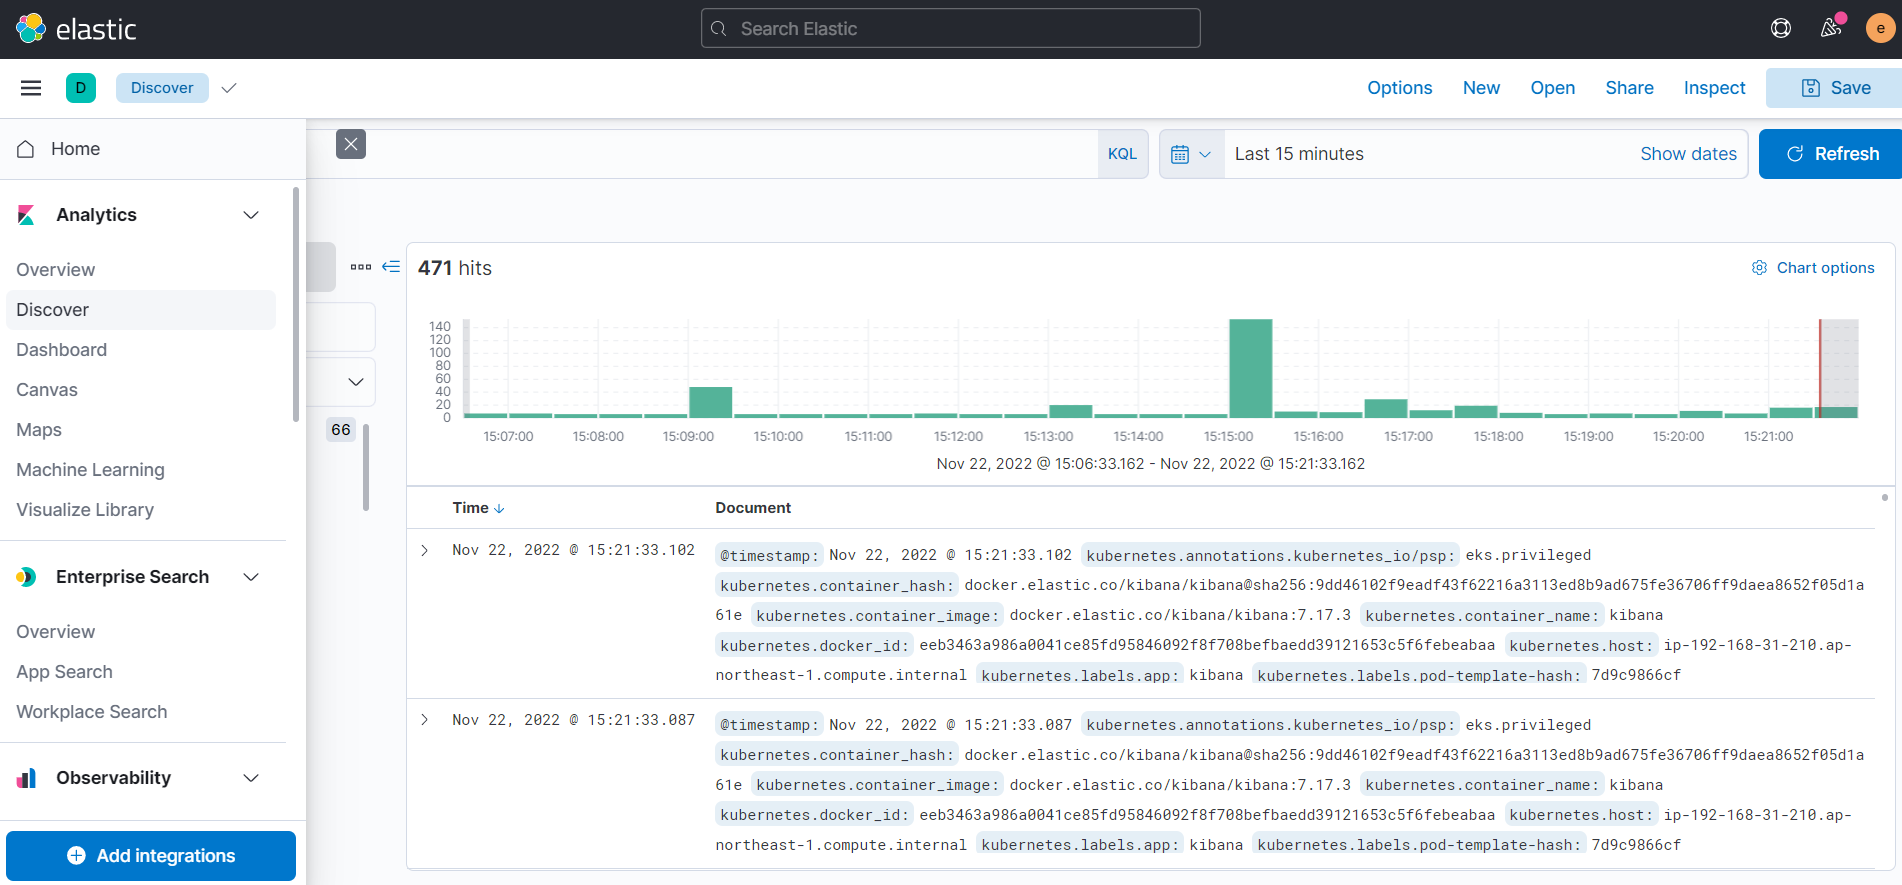Open Machine Learning

click(91, 470)
